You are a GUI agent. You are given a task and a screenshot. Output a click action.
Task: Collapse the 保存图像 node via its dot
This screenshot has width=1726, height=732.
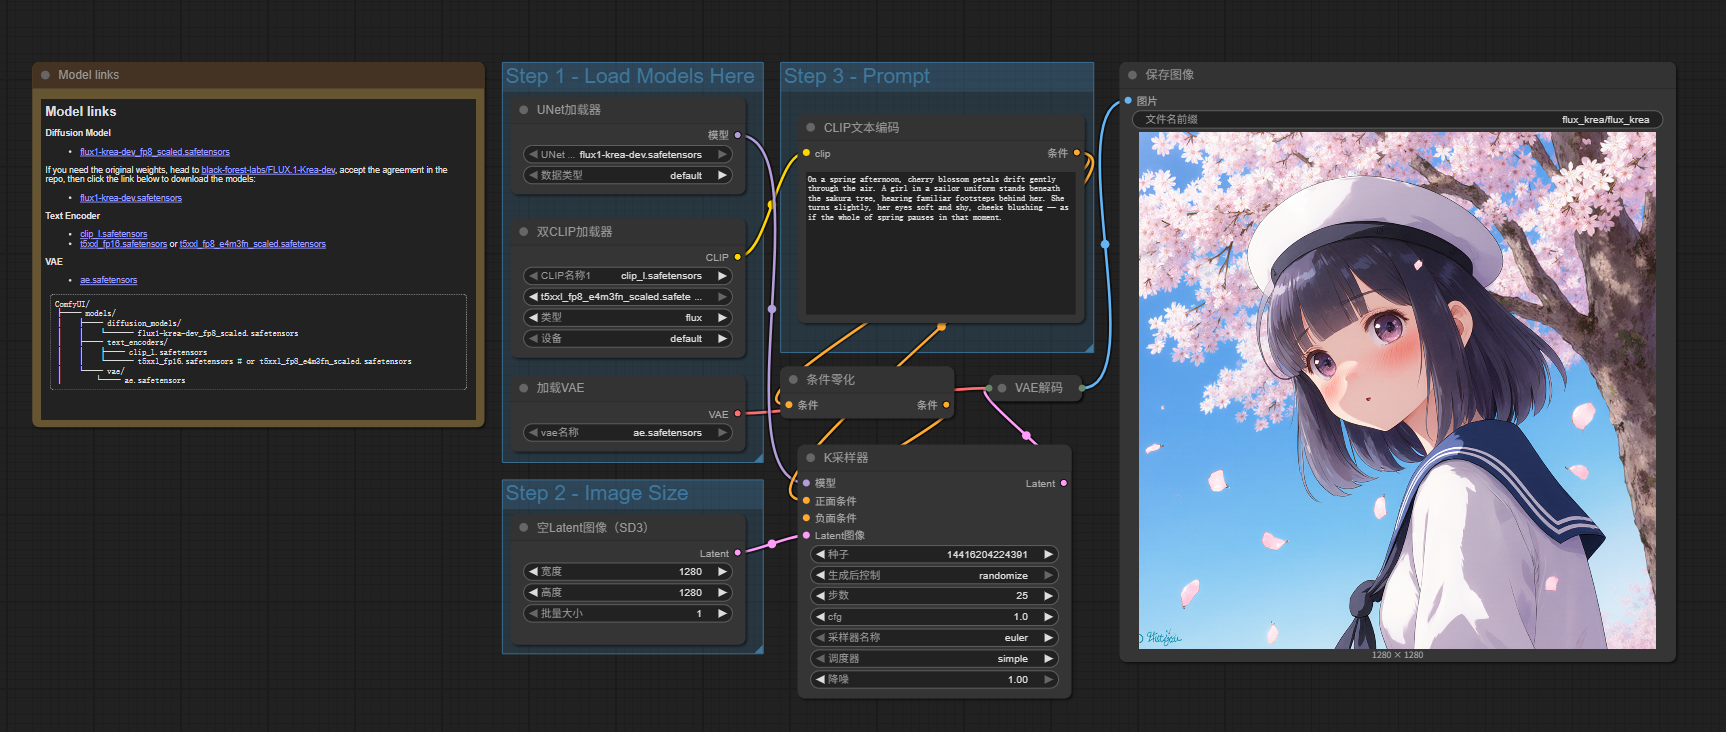point(1133,75)
